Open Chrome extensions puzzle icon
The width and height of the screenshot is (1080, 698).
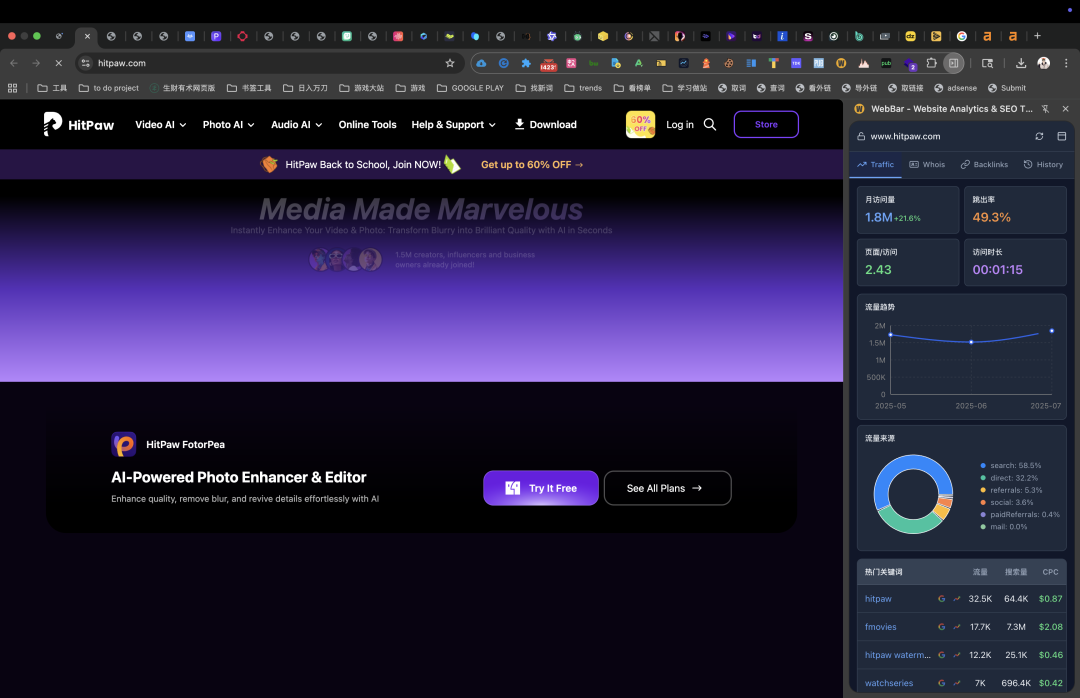931,63
